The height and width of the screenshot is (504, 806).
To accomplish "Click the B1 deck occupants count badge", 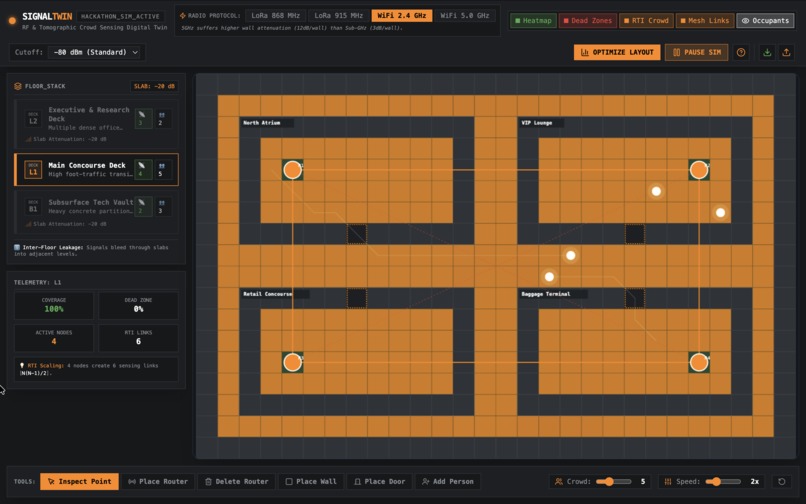I will [x=162, y=206].
